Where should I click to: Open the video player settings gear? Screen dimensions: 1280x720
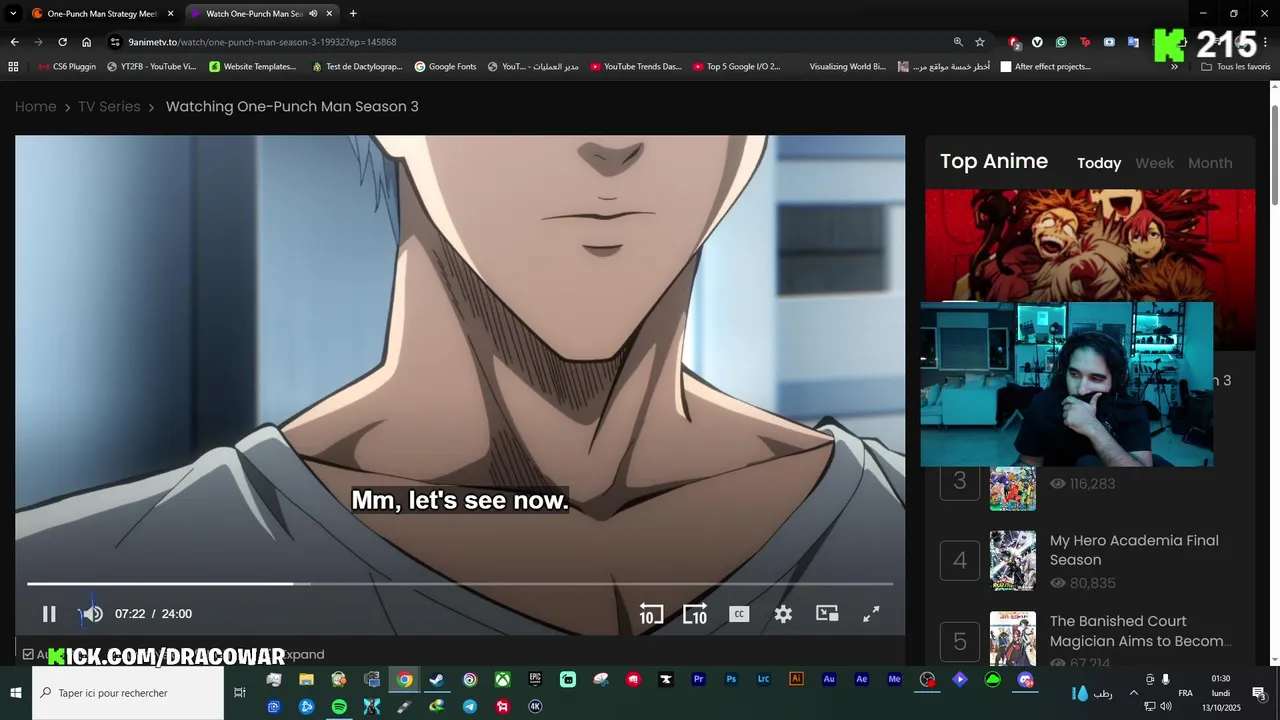pyautogui.click(x=783, y=614)
